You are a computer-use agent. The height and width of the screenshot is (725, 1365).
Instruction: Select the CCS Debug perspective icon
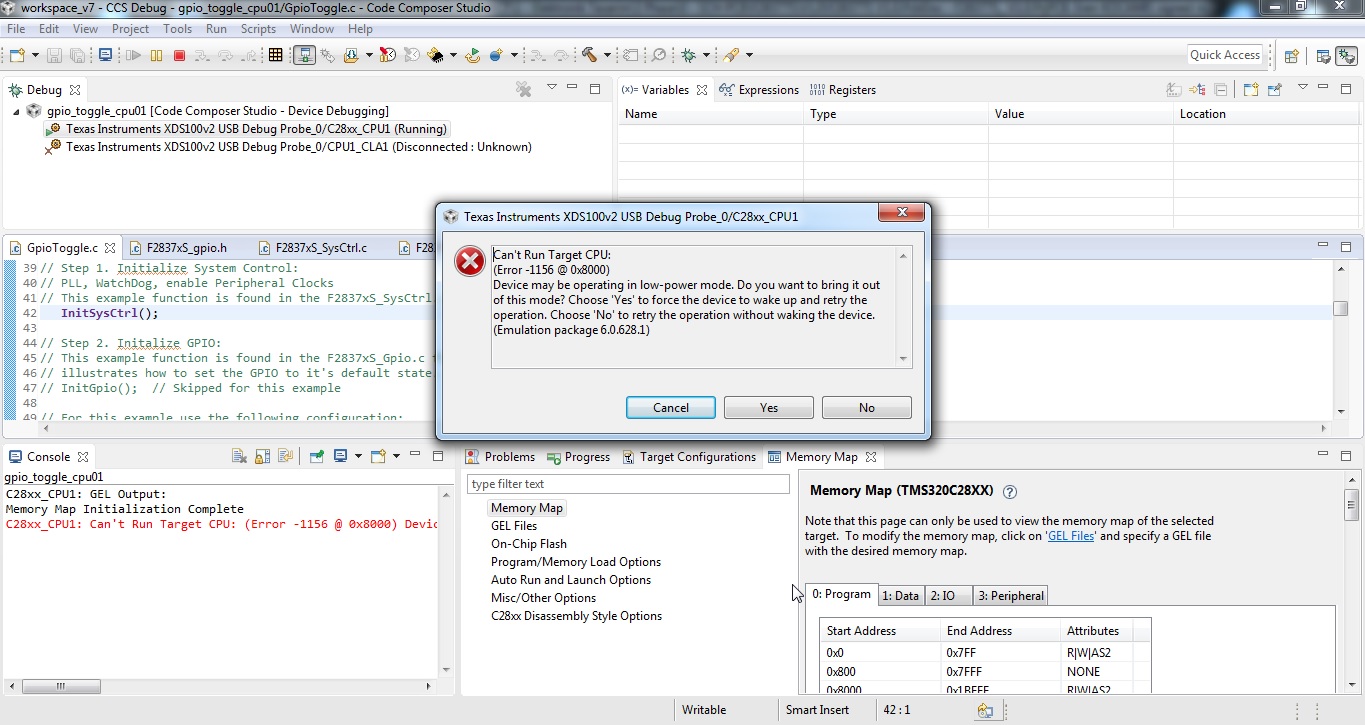click(x=1346, y=56)
